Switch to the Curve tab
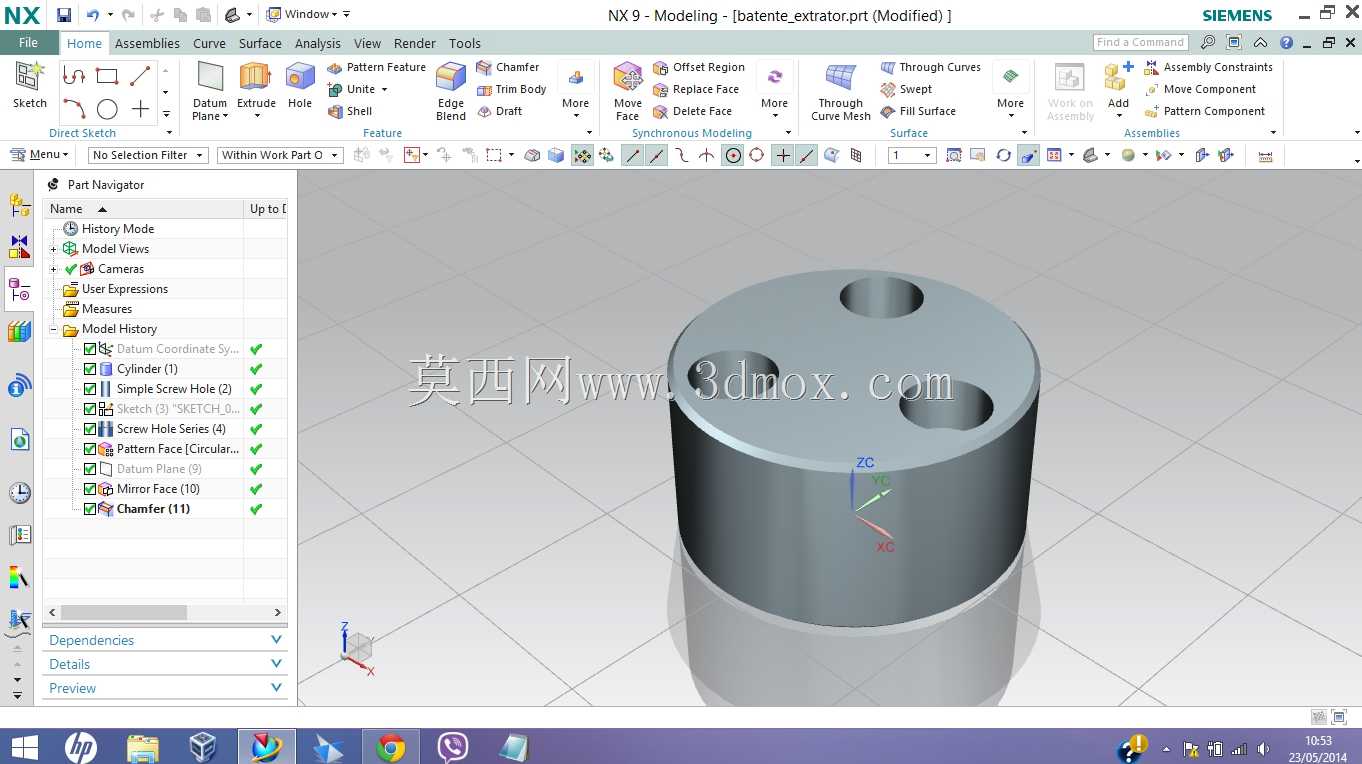Viewport: 1362px width, 764px height. point(209,43)
